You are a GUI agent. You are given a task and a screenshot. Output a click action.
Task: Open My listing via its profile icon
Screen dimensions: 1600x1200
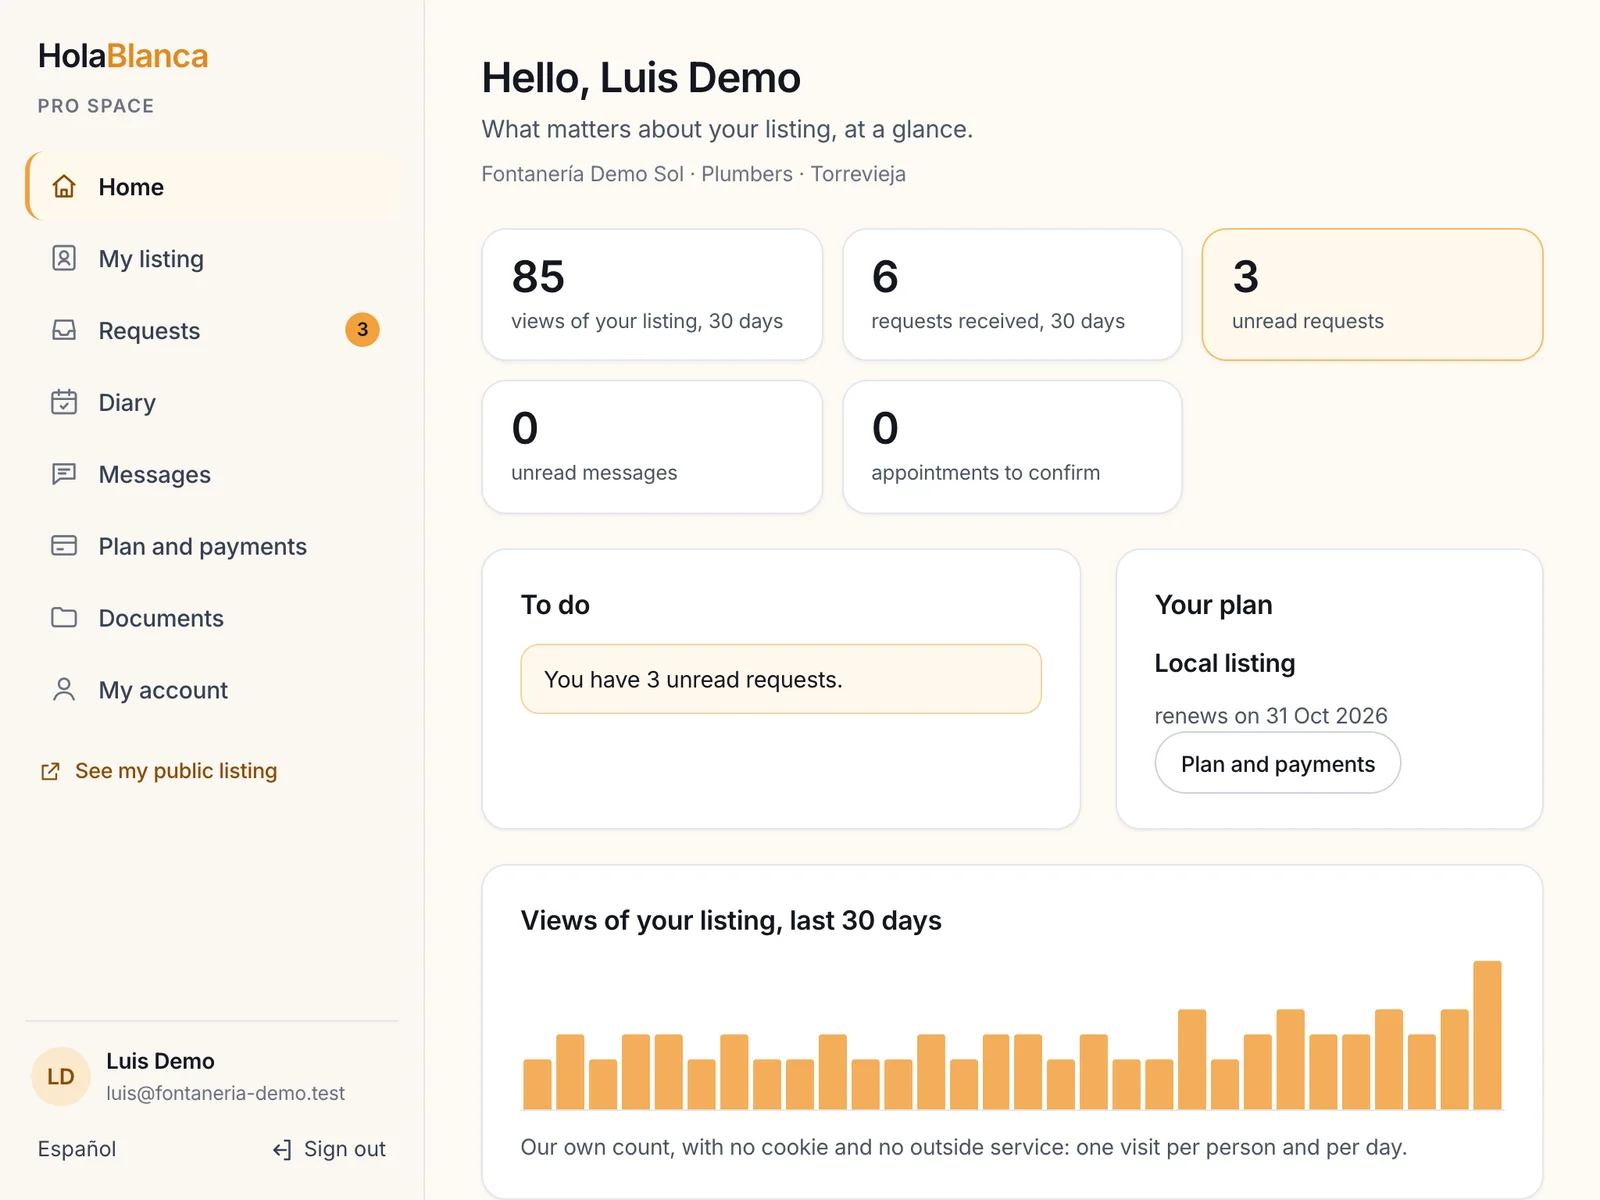point(64,258)
